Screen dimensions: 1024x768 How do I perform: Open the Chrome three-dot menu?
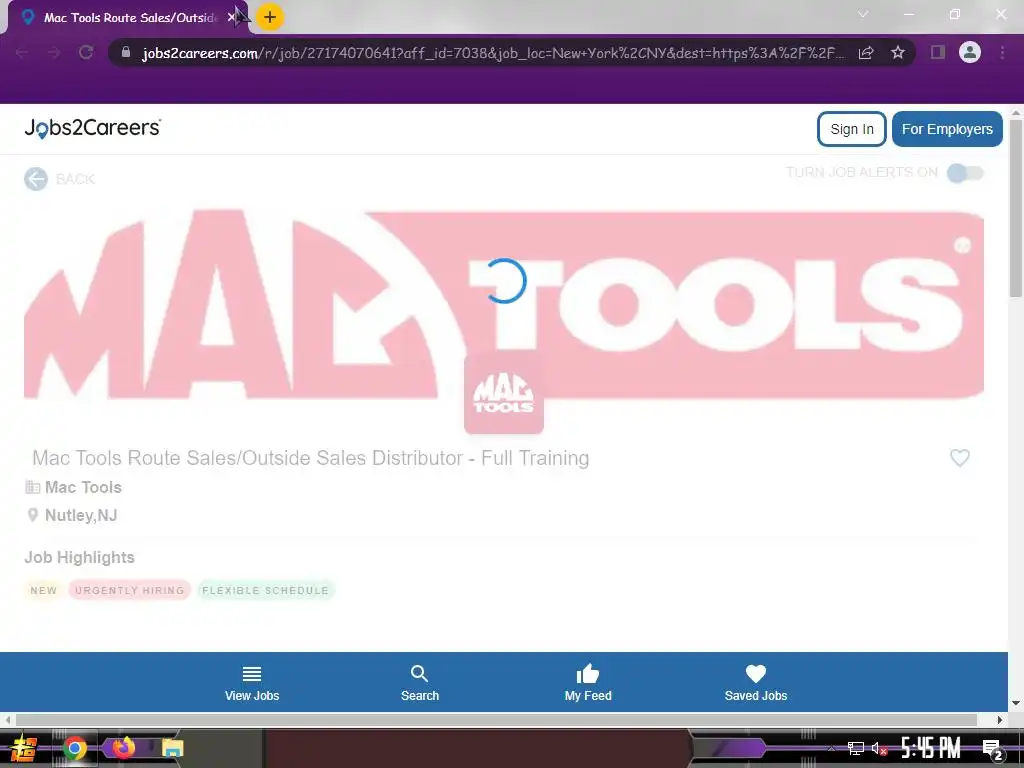(1002, 52)
